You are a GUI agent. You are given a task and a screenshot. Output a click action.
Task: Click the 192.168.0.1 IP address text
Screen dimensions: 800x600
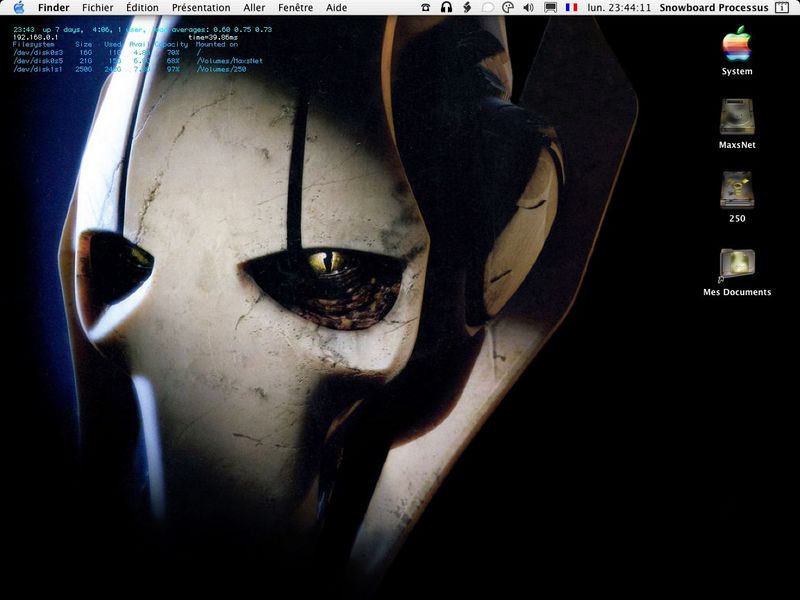pos(35,37)
